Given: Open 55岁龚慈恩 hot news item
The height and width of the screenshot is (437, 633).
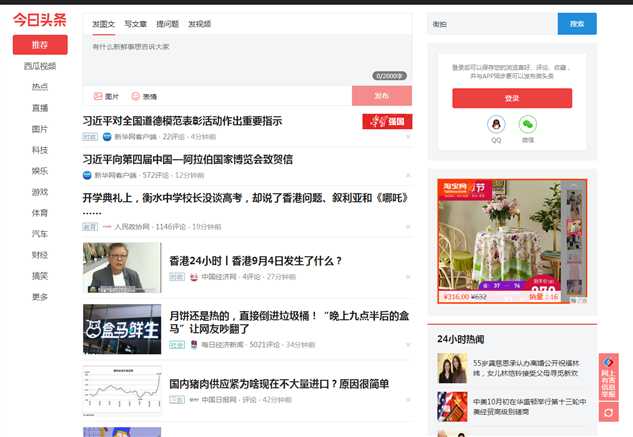Looking at the screenshot, I should pyautogui.click(x=526, y=368).
